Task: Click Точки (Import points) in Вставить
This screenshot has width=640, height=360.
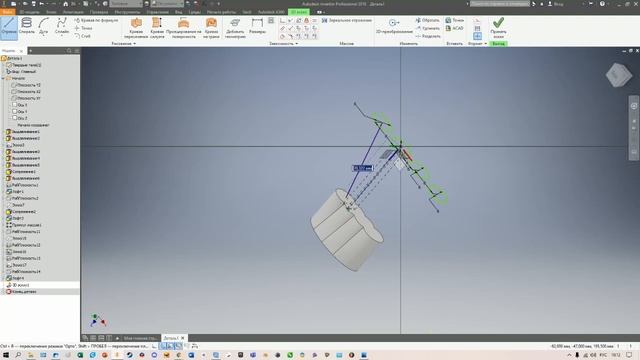Action: [455, 20]
